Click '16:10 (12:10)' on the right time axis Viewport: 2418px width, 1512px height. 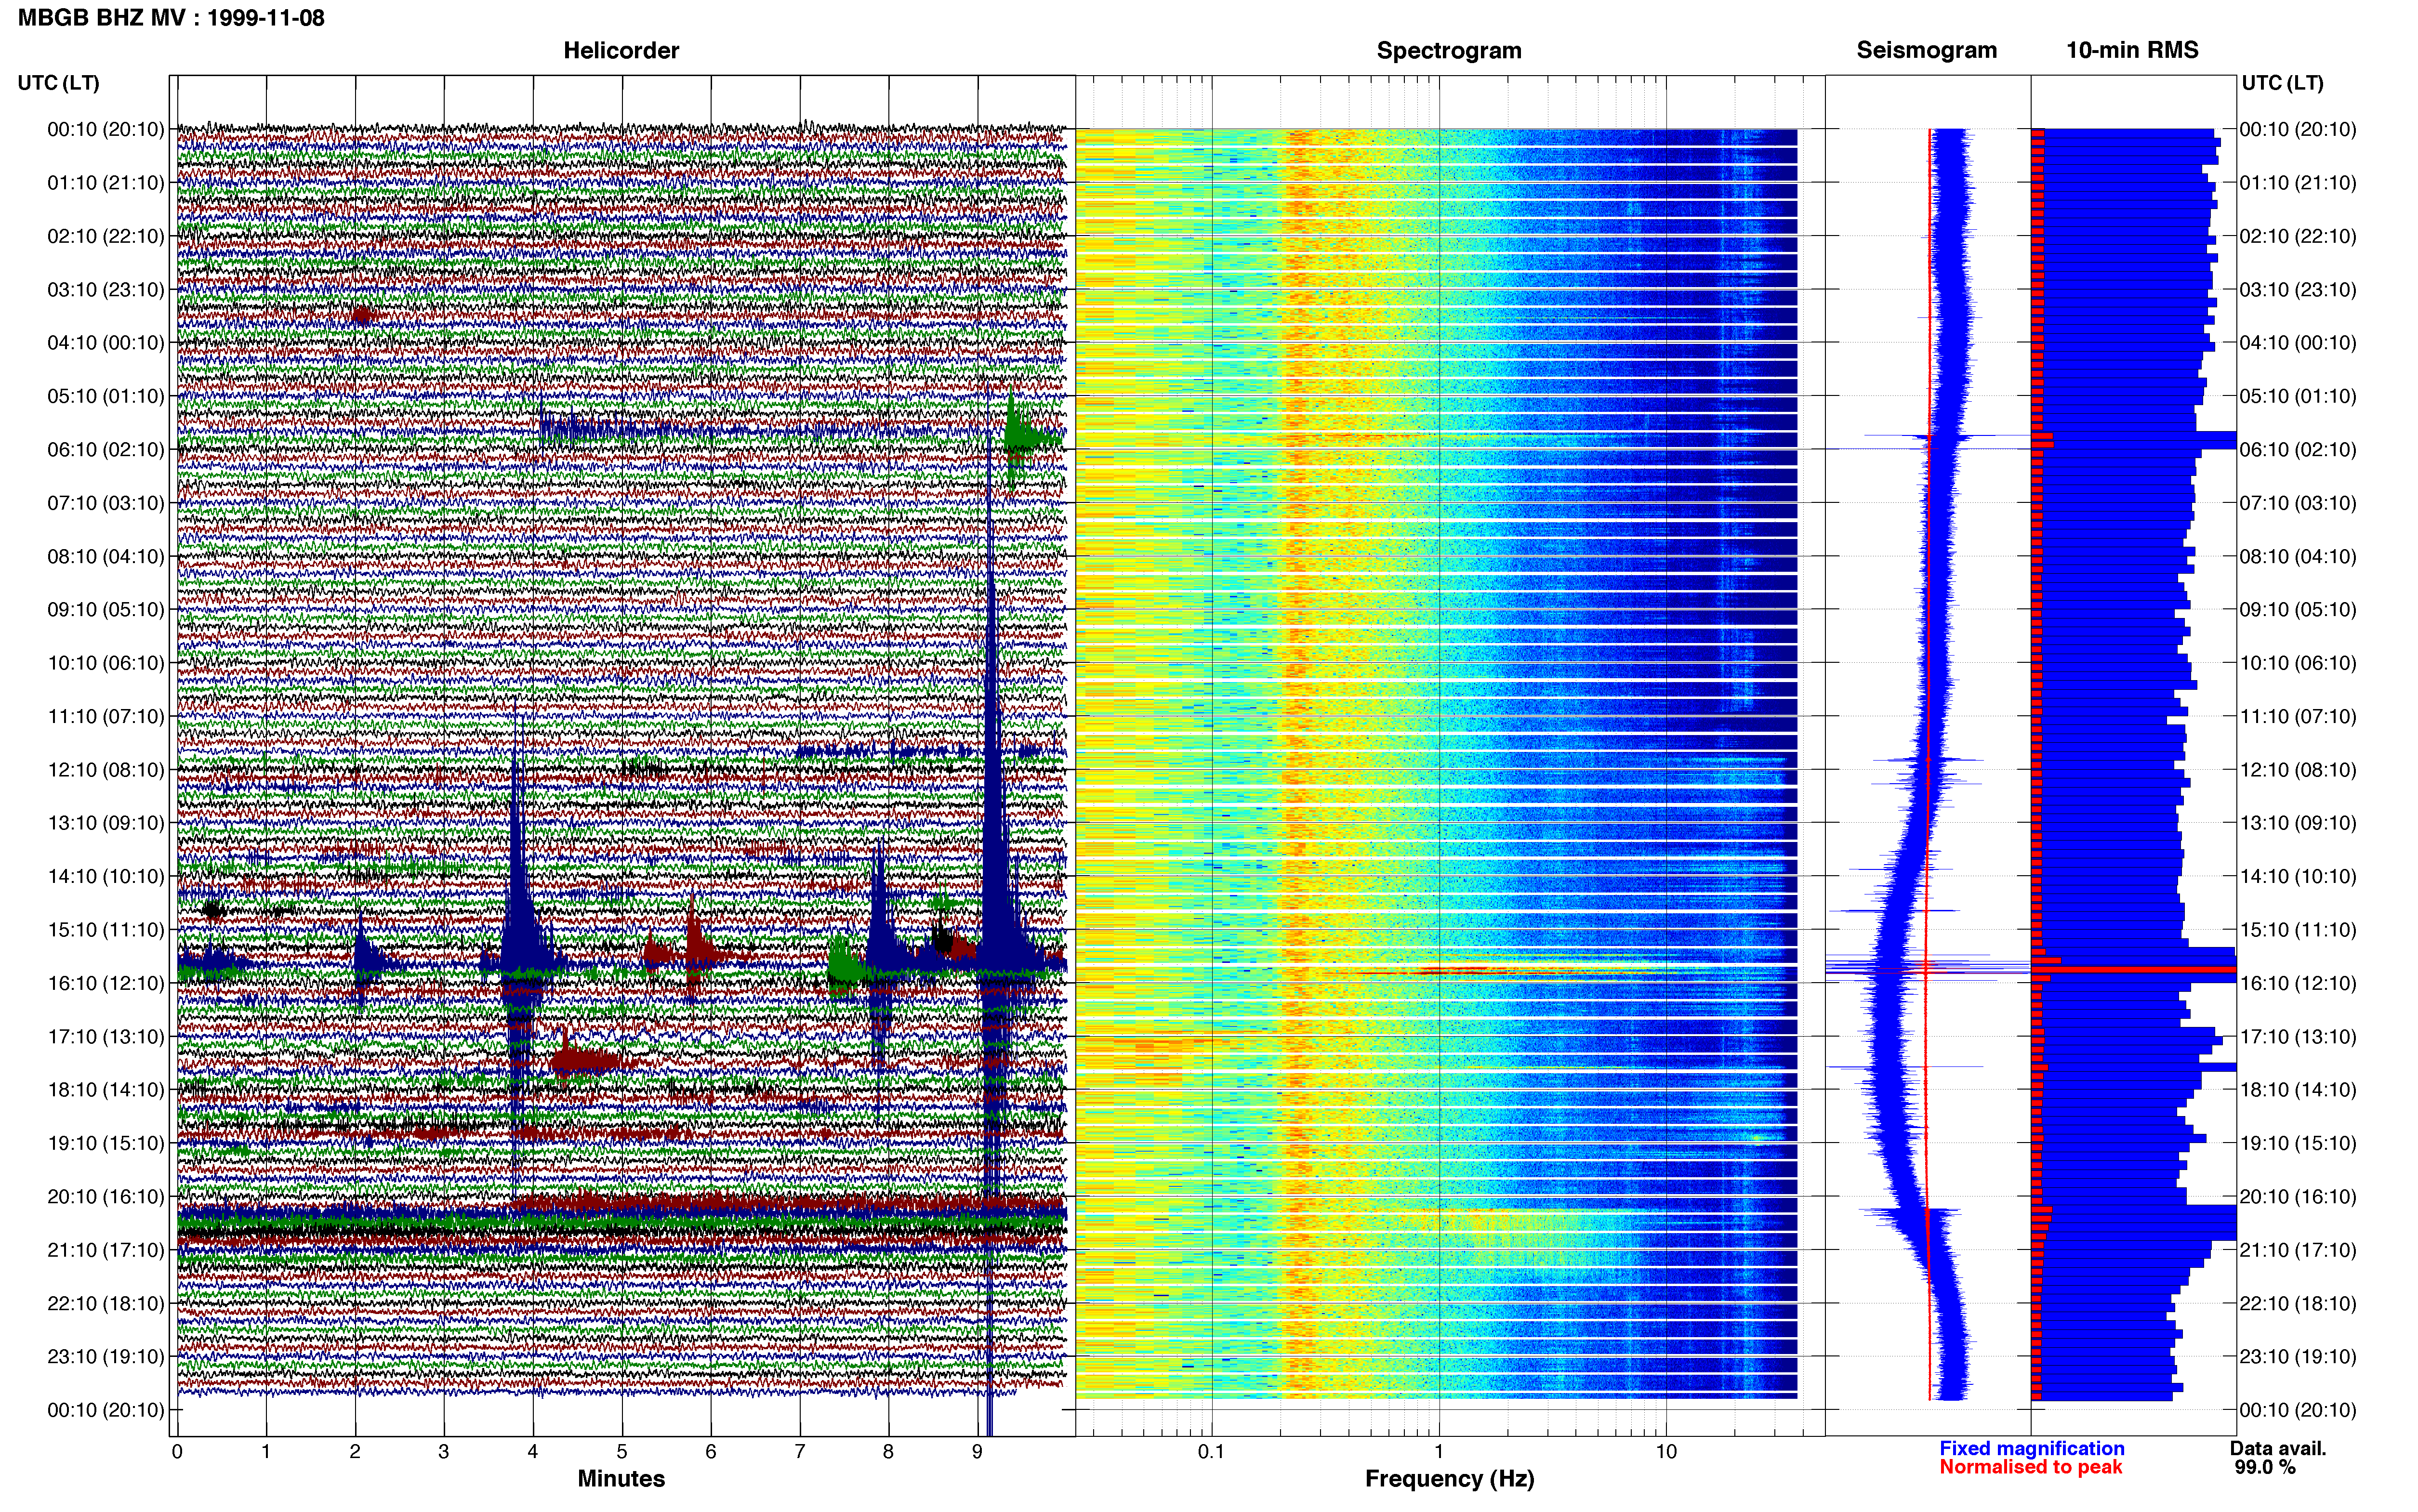pos(2298,983)
